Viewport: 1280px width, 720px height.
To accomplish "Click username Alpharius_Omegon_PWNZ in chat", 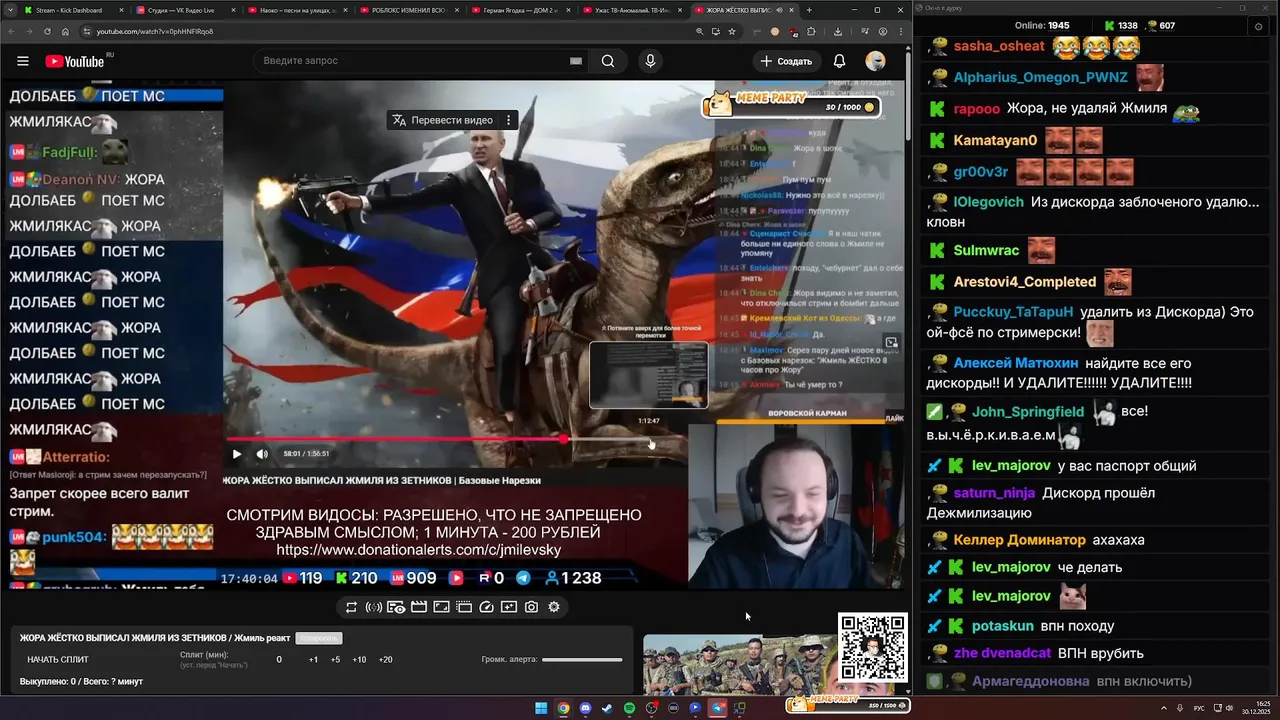I will click(x=1040, y=77).
